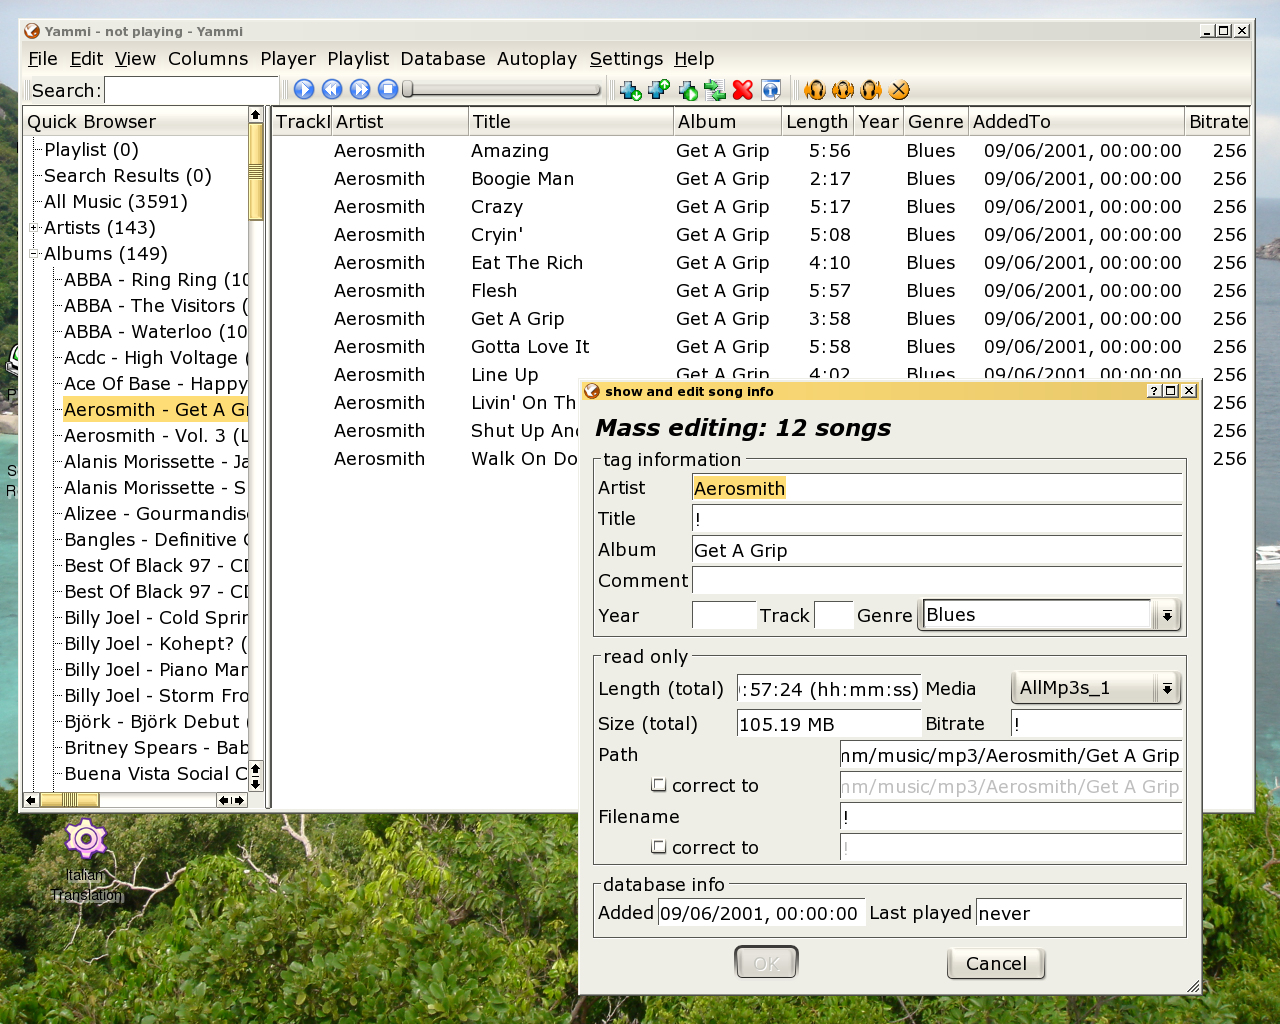This screenshot has width=1280, height=1024.
Task: Click the Track input field
Action: (x=833, y=615)
